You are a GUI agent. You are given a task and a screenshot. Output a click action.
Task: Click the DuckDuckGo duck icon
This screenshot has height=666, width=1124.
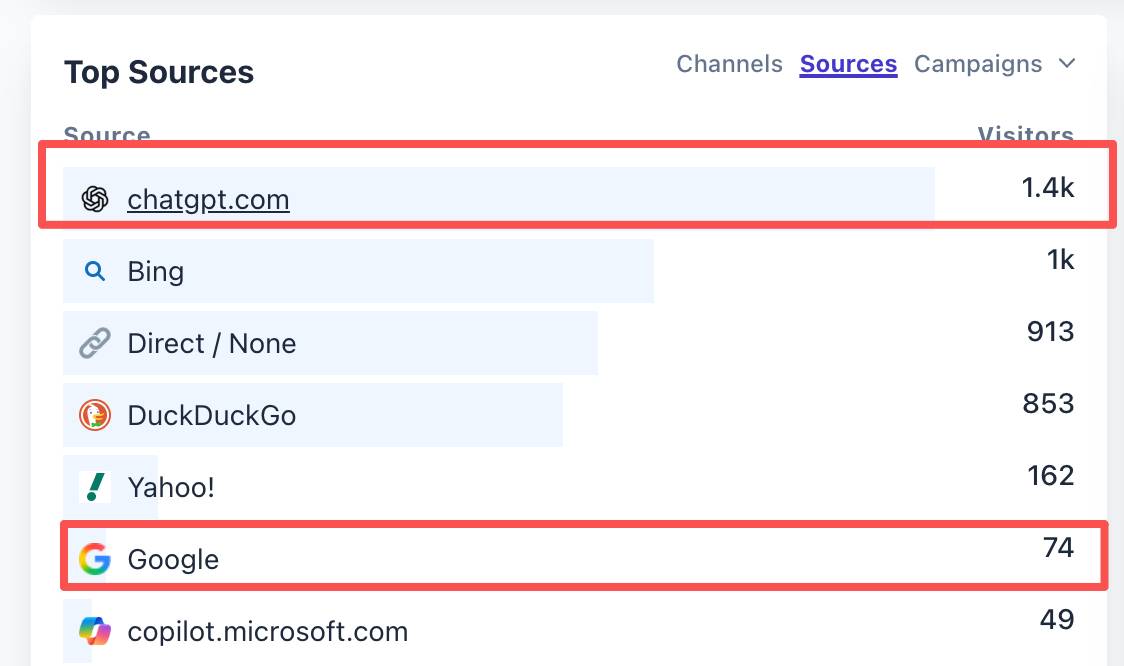coord(95,415)
